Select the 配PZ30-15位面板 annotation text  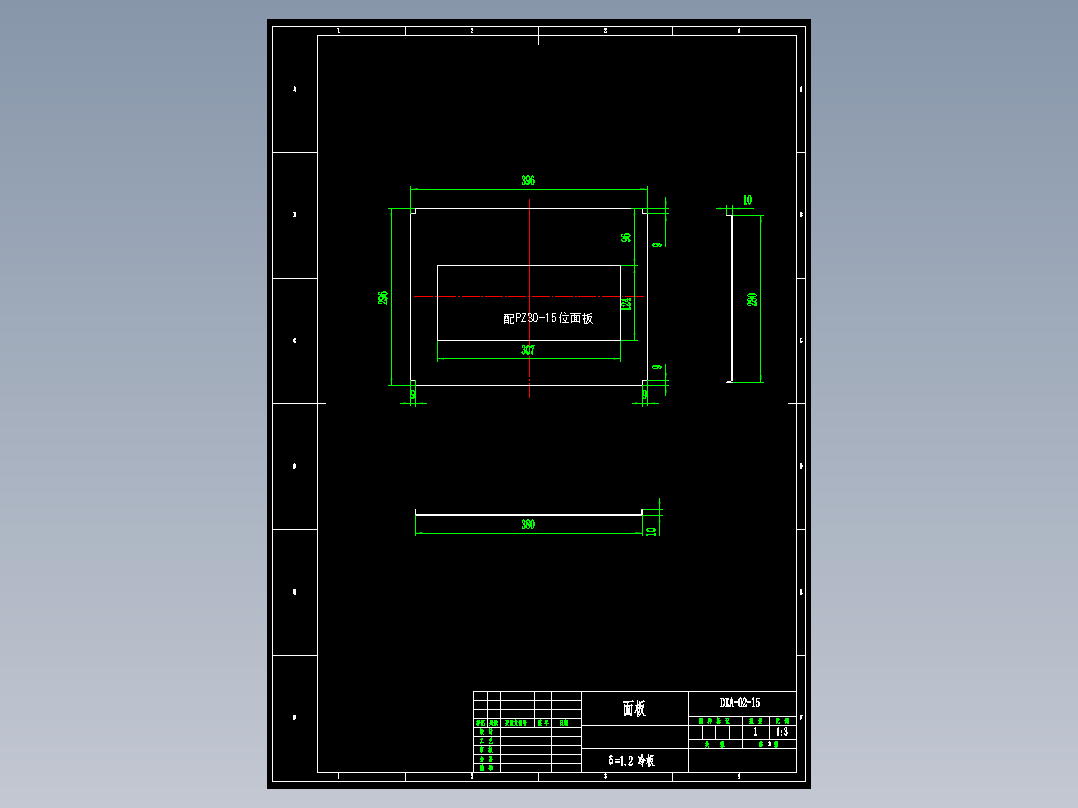coord(548,318)
